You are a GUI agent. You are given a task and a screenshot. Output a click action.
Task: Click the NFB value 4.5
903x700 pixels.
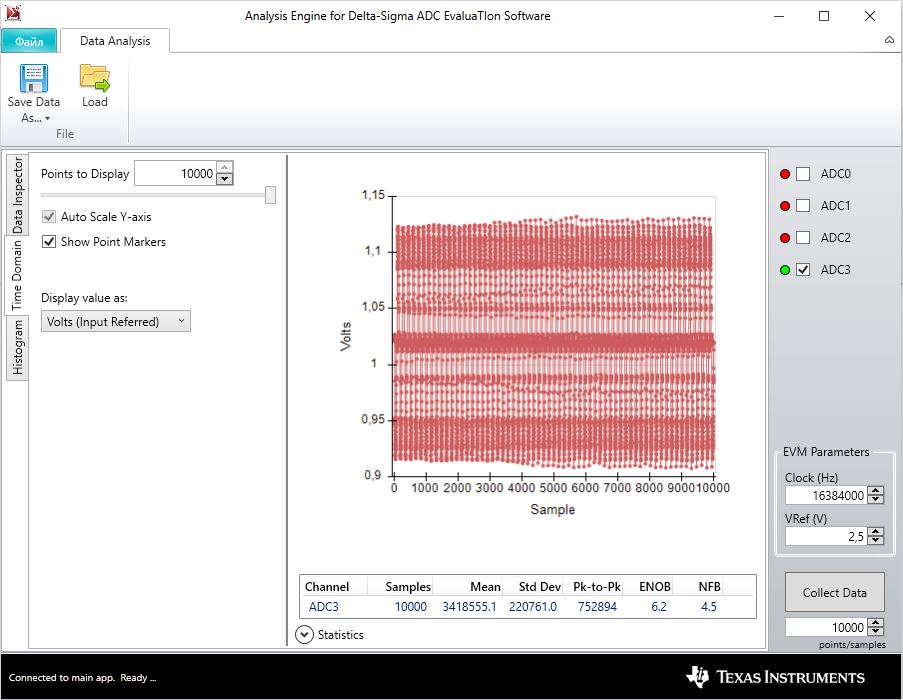(709, 607)
